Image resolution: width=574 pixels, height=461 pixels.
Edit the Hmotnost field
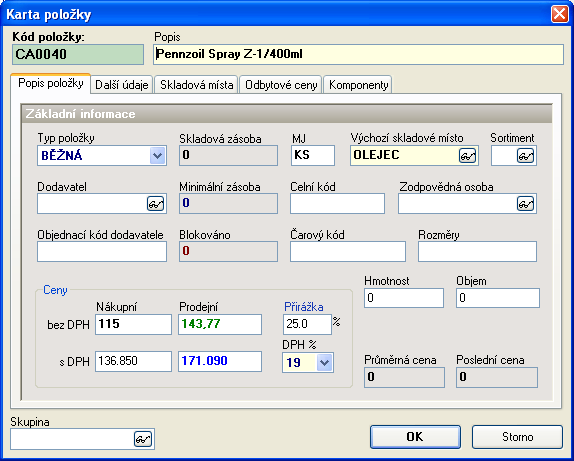point(404,298)
